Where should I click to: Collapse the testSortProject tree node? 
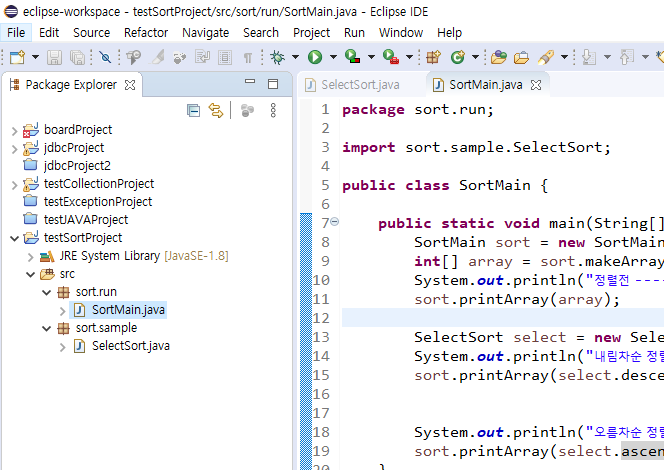[13, 238]
